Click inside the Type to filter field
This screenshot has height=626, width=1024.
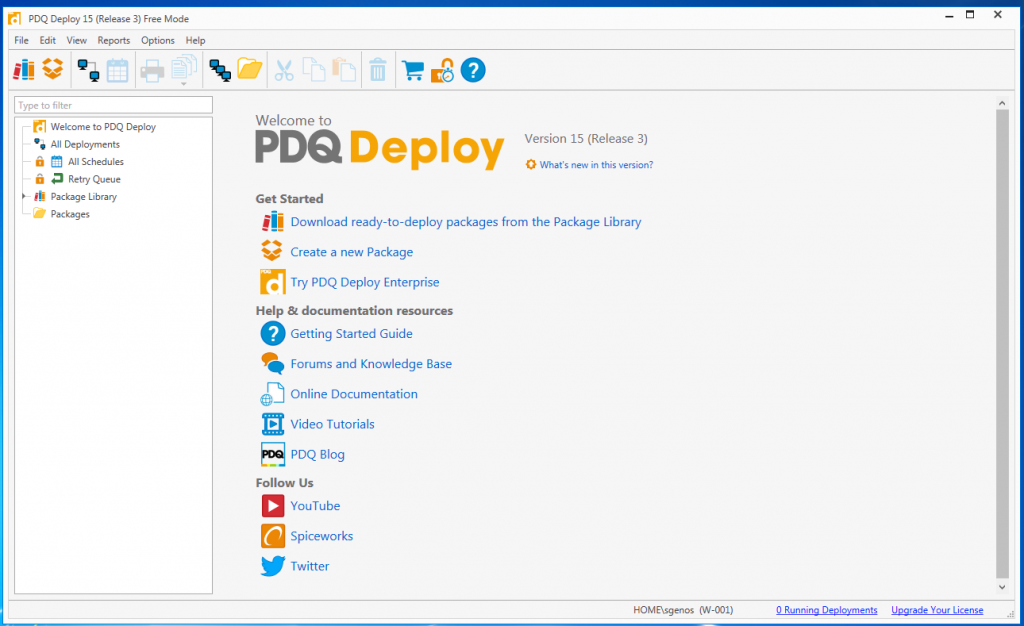[x=113, y=104]
